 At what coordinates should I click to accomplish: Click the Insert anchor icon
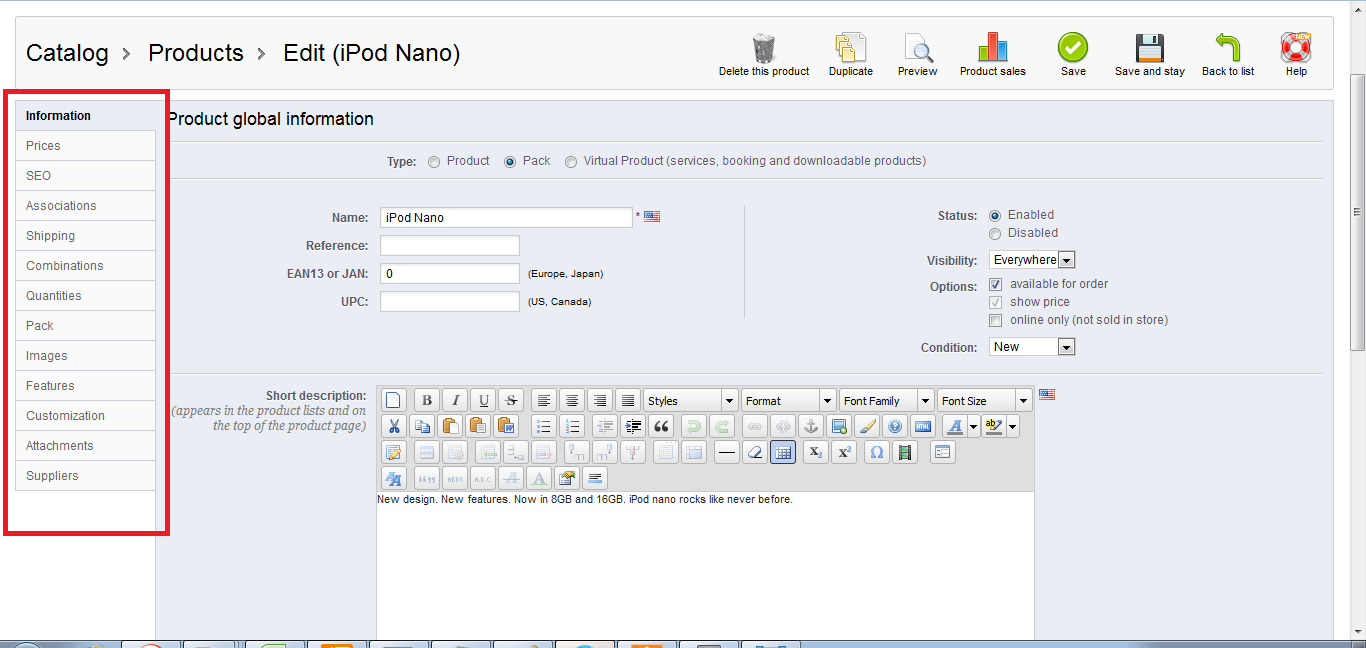(x=812, y=426)
